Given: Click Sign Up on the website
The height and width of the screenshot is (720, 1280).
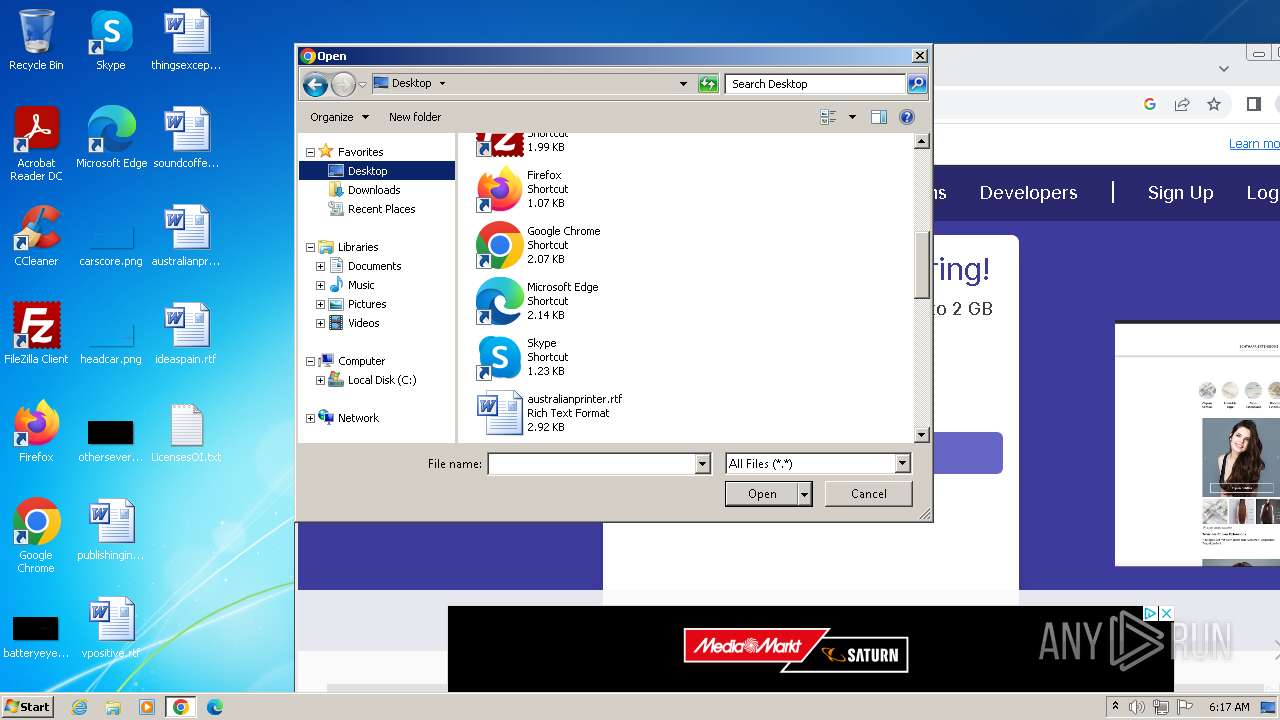Looking at the screenshot, I should (1180, 193).
